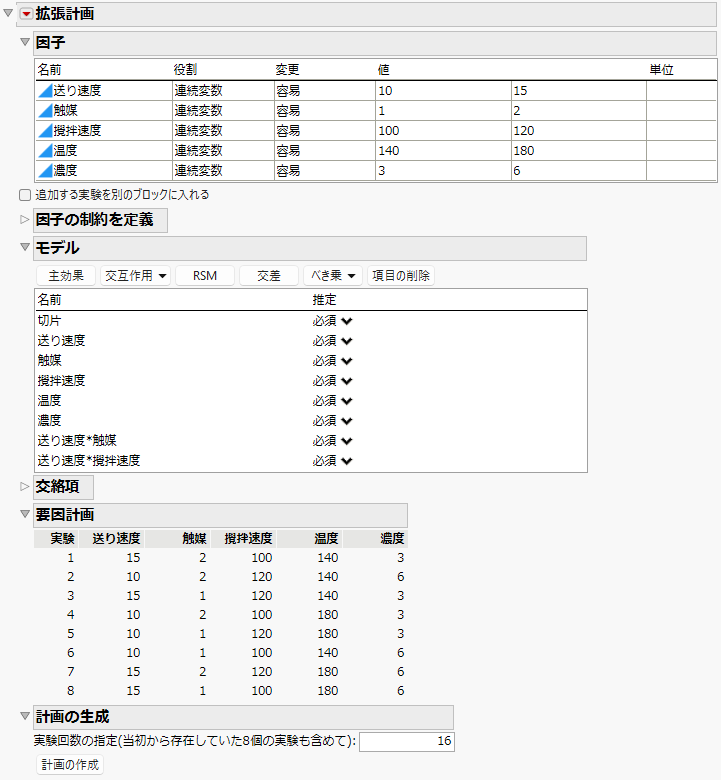Click the low value 140 for 温度
721x780 pixels.
pos(443,150)
